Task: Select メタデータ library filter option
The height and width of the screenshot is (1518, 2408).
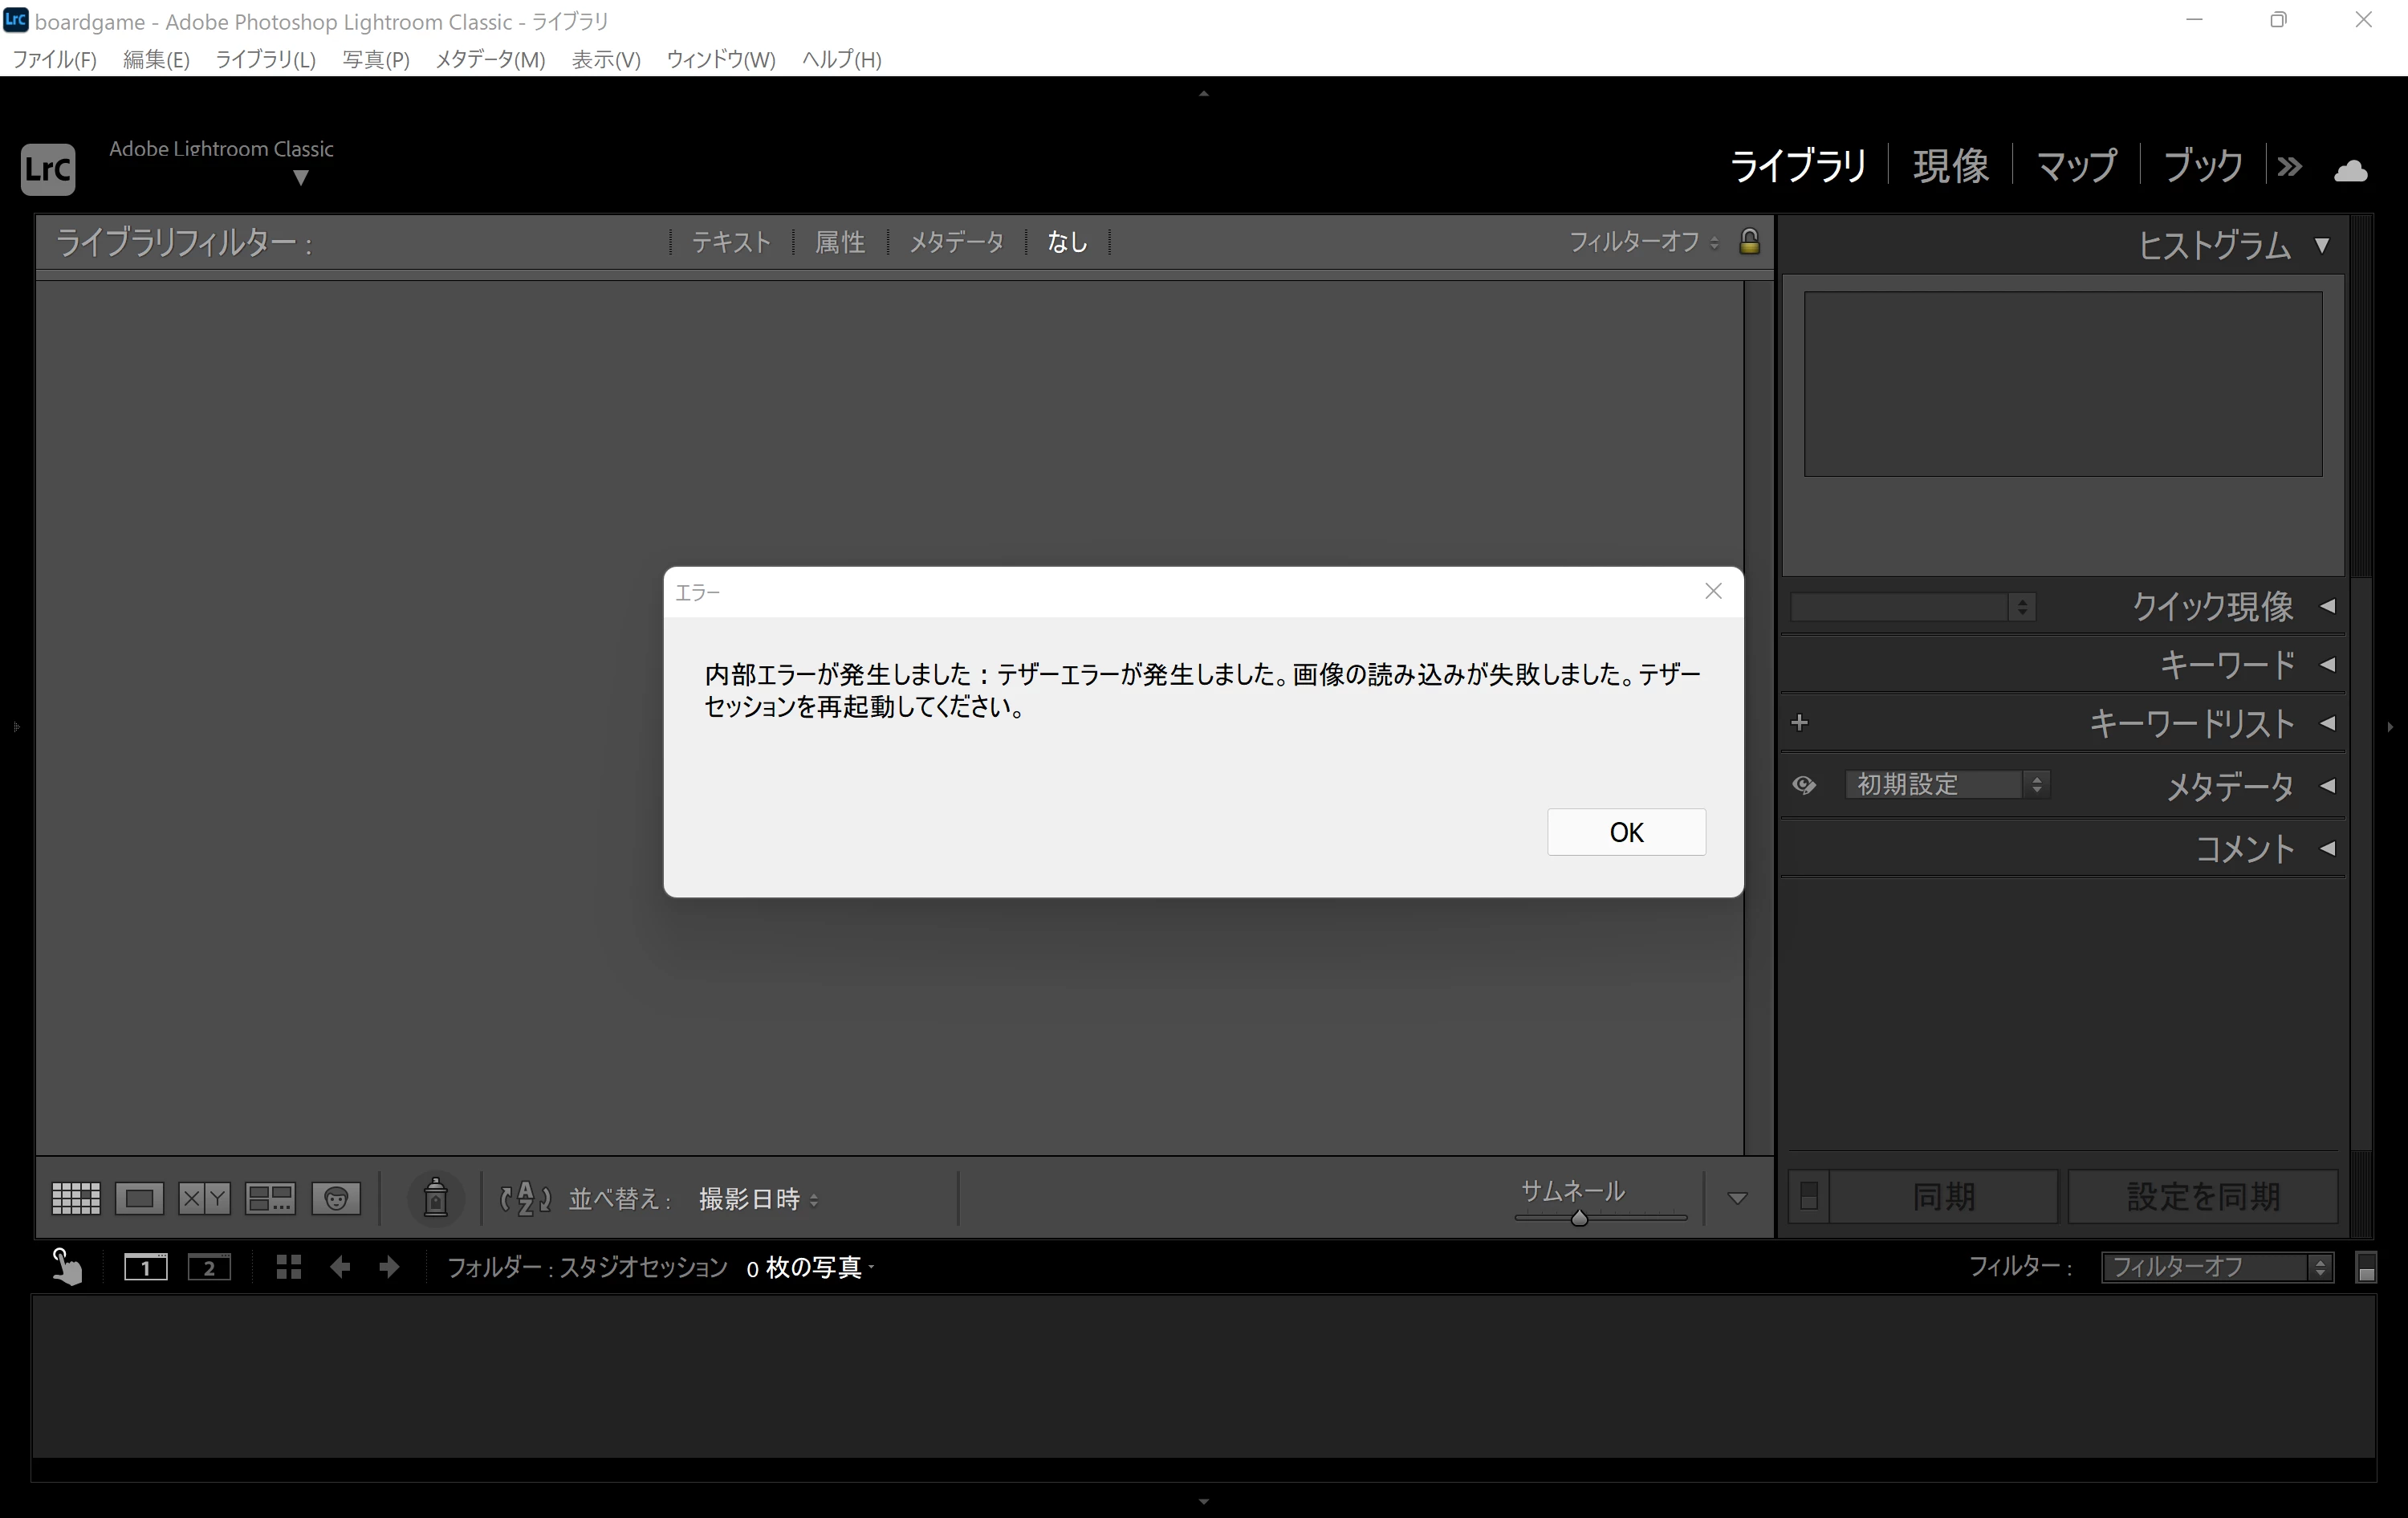Action: (956, 242)
